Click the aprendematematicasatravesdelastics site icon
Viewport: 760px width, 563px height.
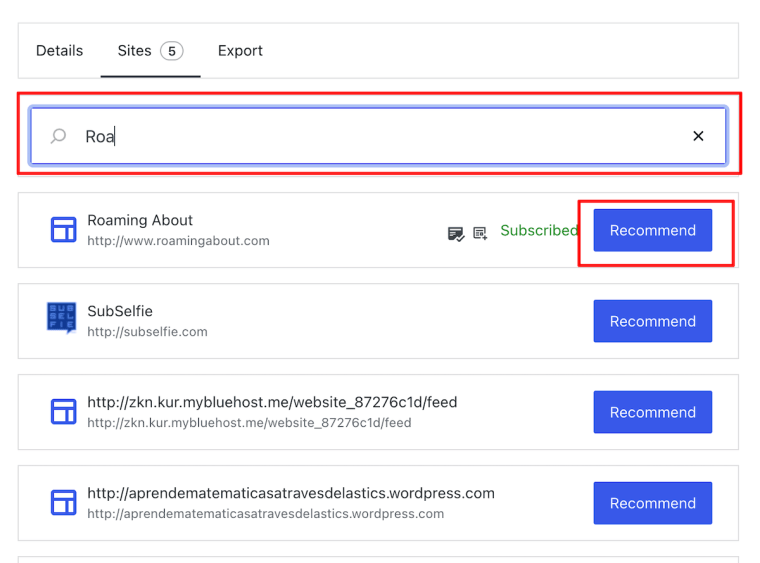click(63, 503)
